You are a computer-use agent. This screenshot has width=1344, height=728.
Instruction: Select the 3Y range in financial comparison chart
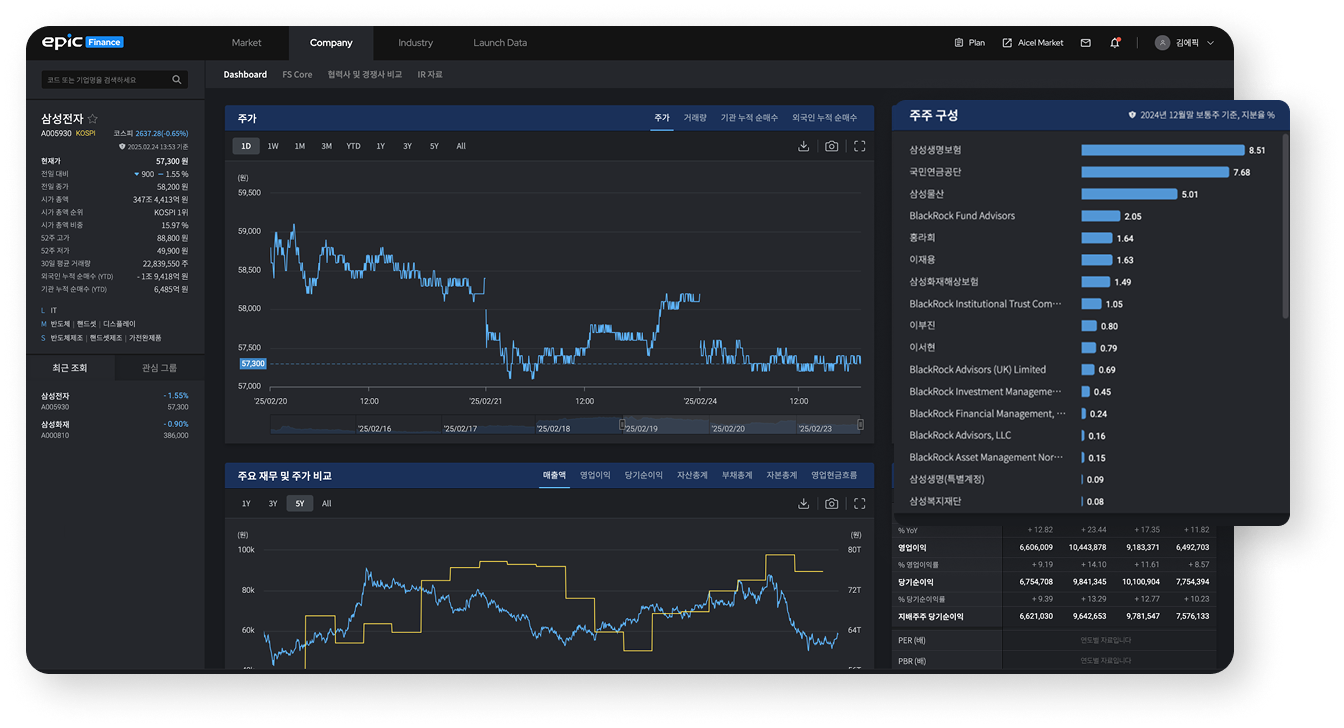point(273,504)
